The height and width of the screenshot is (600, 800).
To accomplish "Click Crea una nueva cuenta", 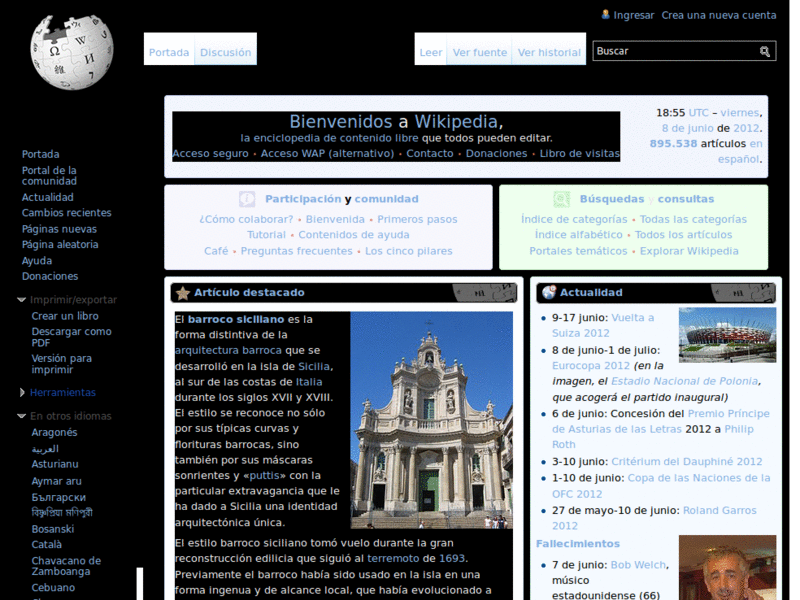I will pyautogui.click(x=719, y=15).
